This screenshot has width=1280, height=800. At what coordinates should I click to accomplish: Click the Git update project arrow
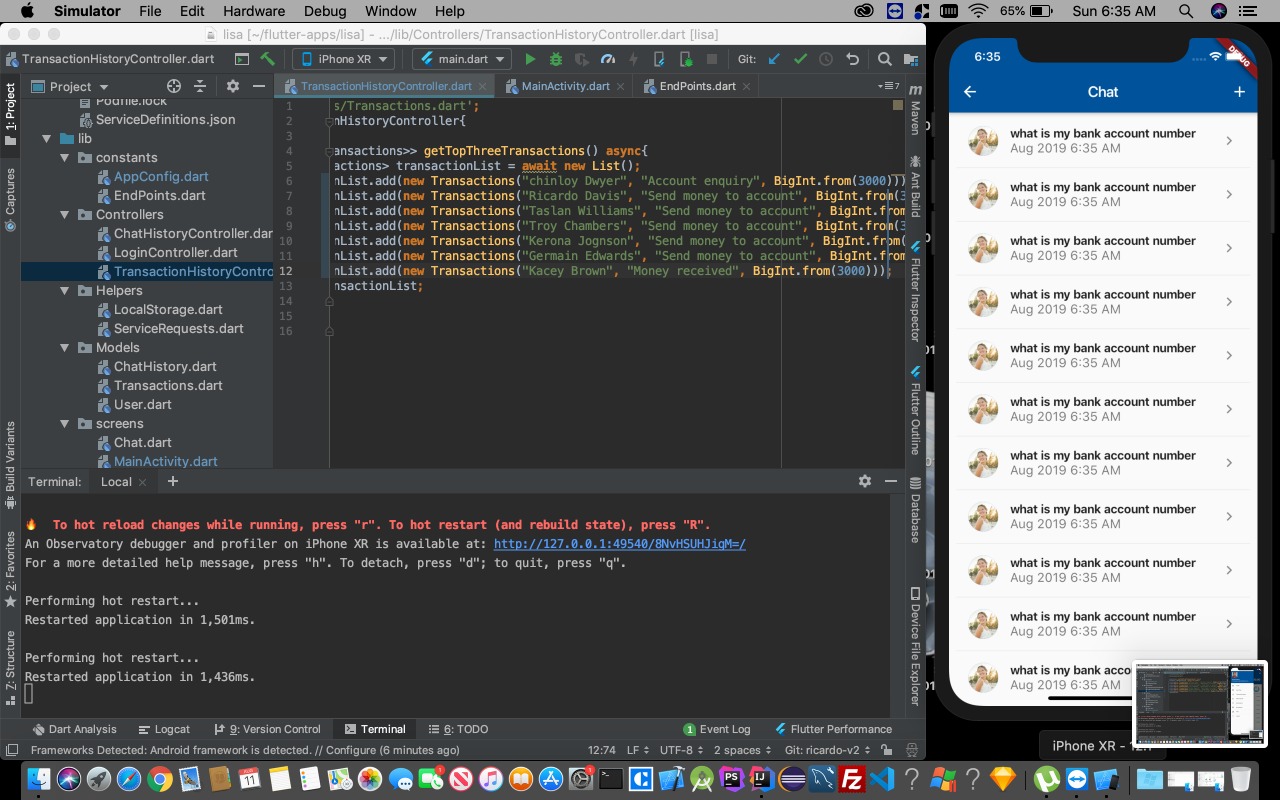(774, 59)
